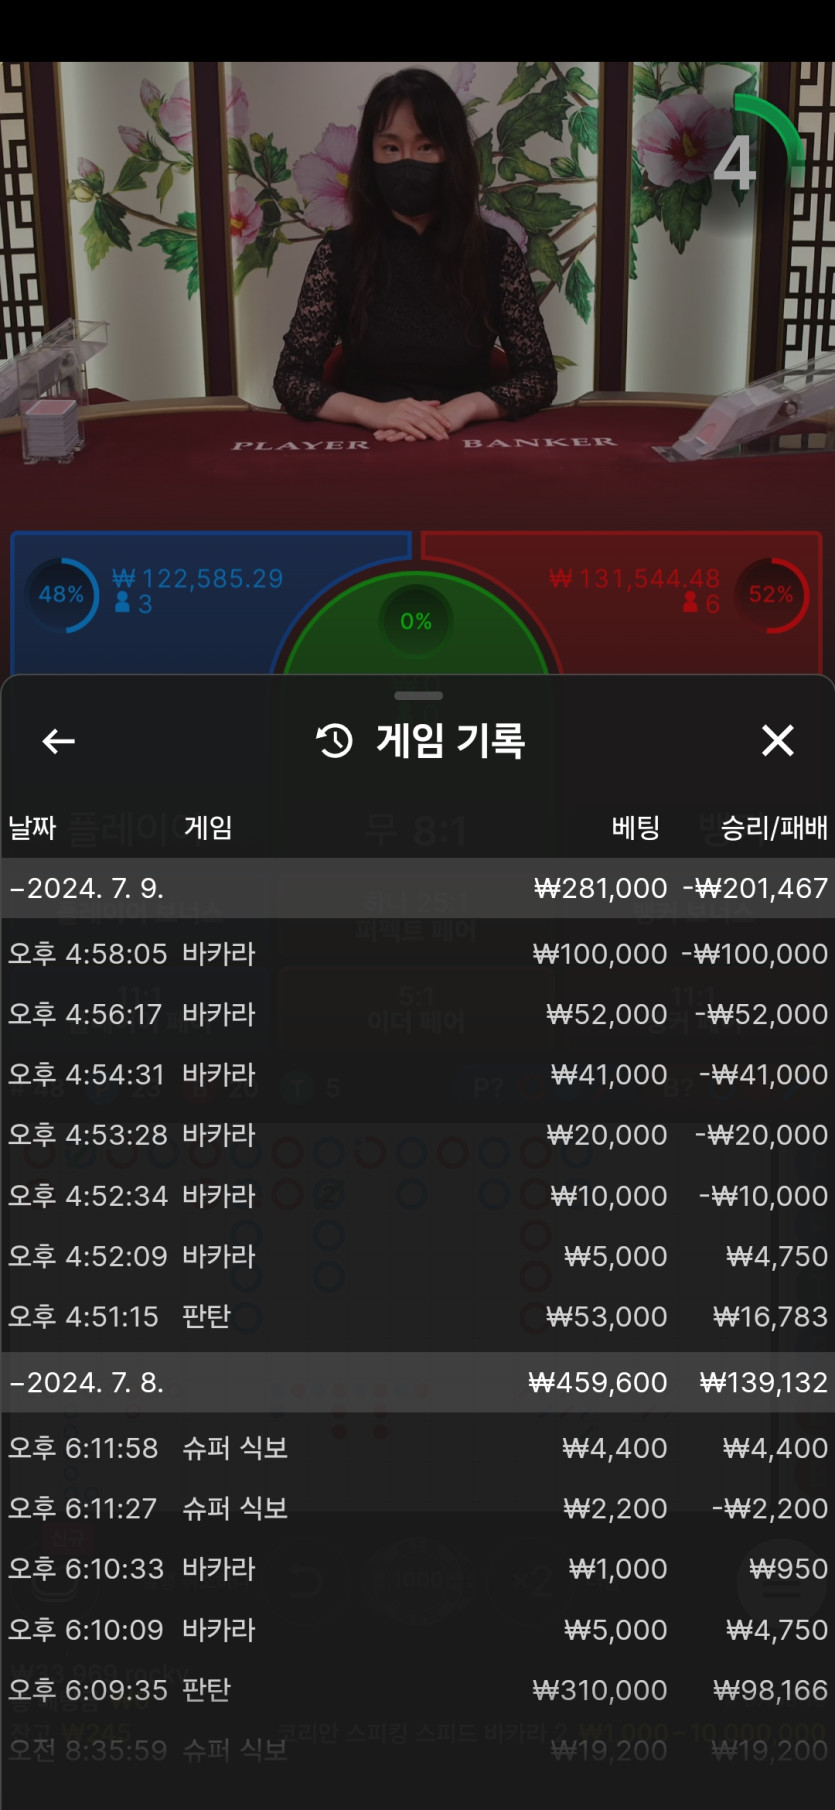
Task: Open the 오후 4:54:31 바카라 record
Action: point(417,1075)
